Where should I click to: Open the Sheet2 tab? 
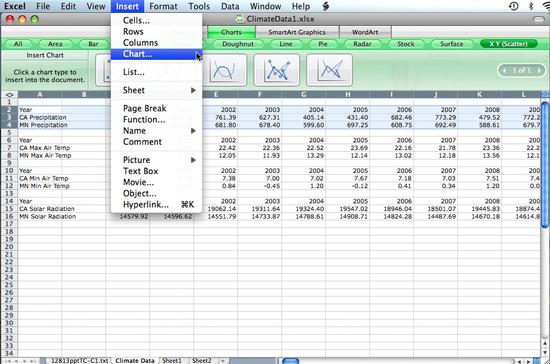(202, 360)
